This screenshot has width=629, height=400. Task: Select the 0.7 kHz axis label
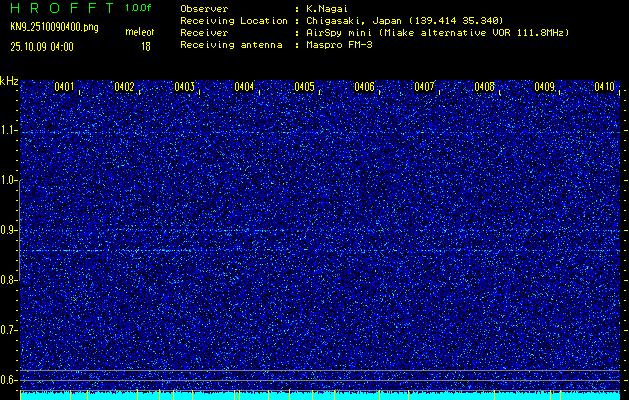(9, 329)
